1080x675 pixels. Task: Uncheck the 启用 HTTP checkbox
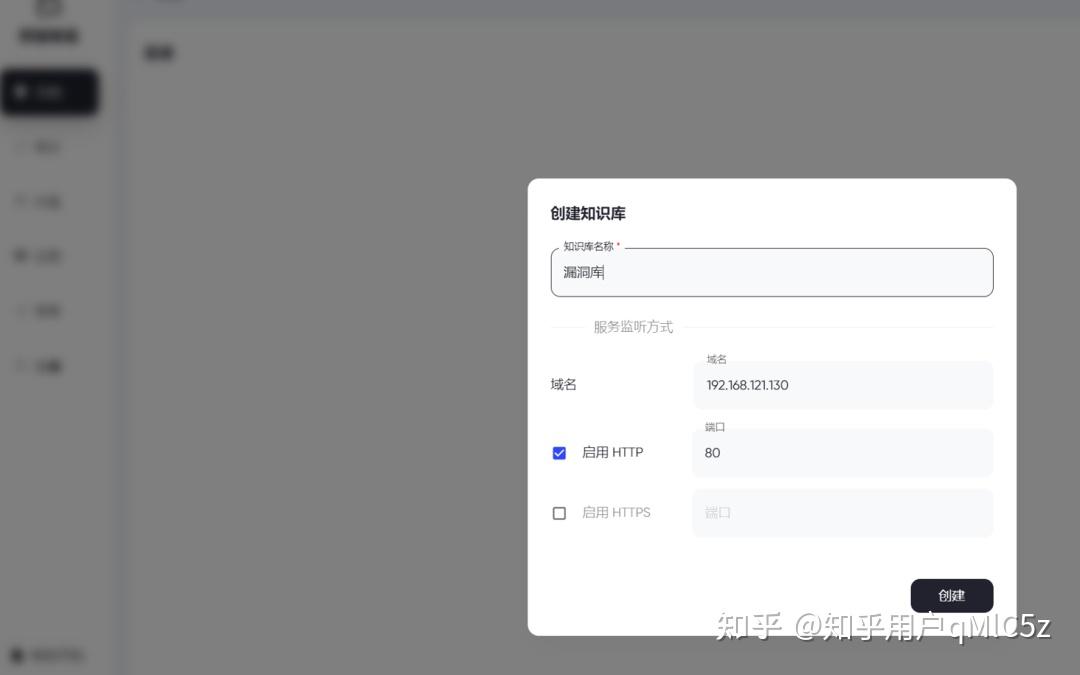coord(559,453)
